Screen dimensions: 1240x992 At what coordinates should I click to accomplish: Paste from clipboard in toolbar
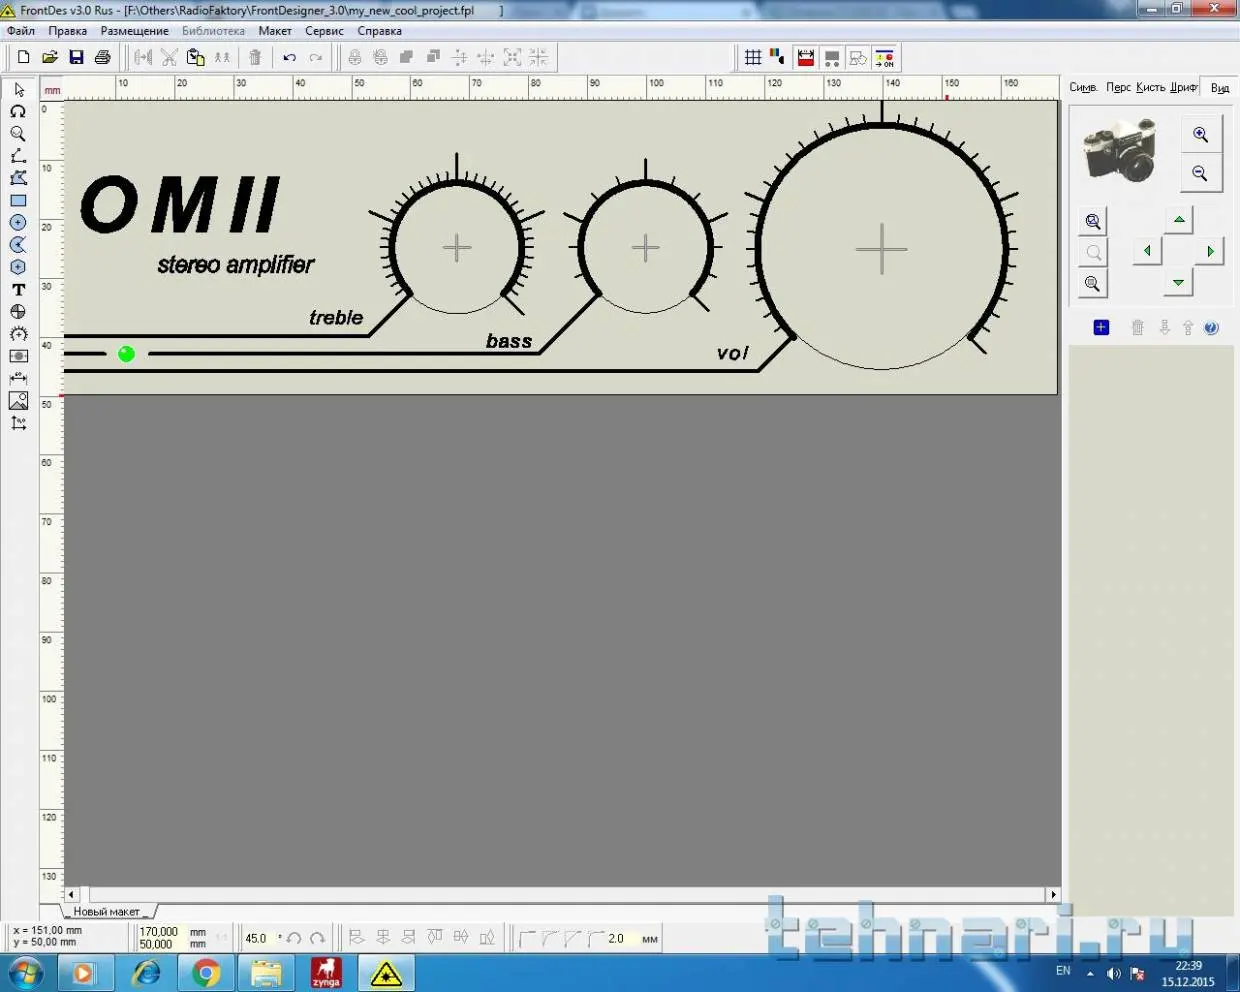coord(196,57)
